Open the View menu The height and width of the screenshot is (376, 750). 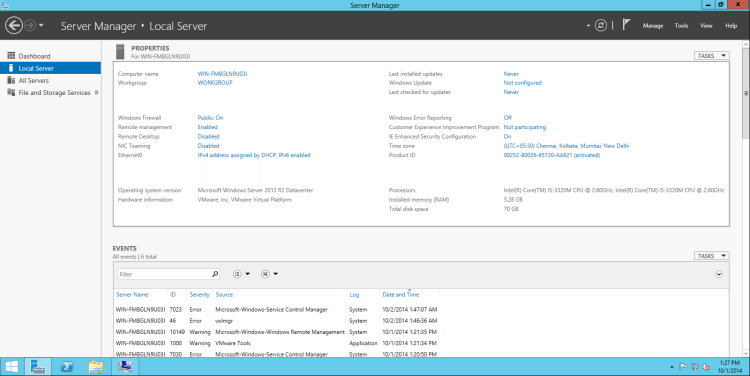[x=706, y=26]
